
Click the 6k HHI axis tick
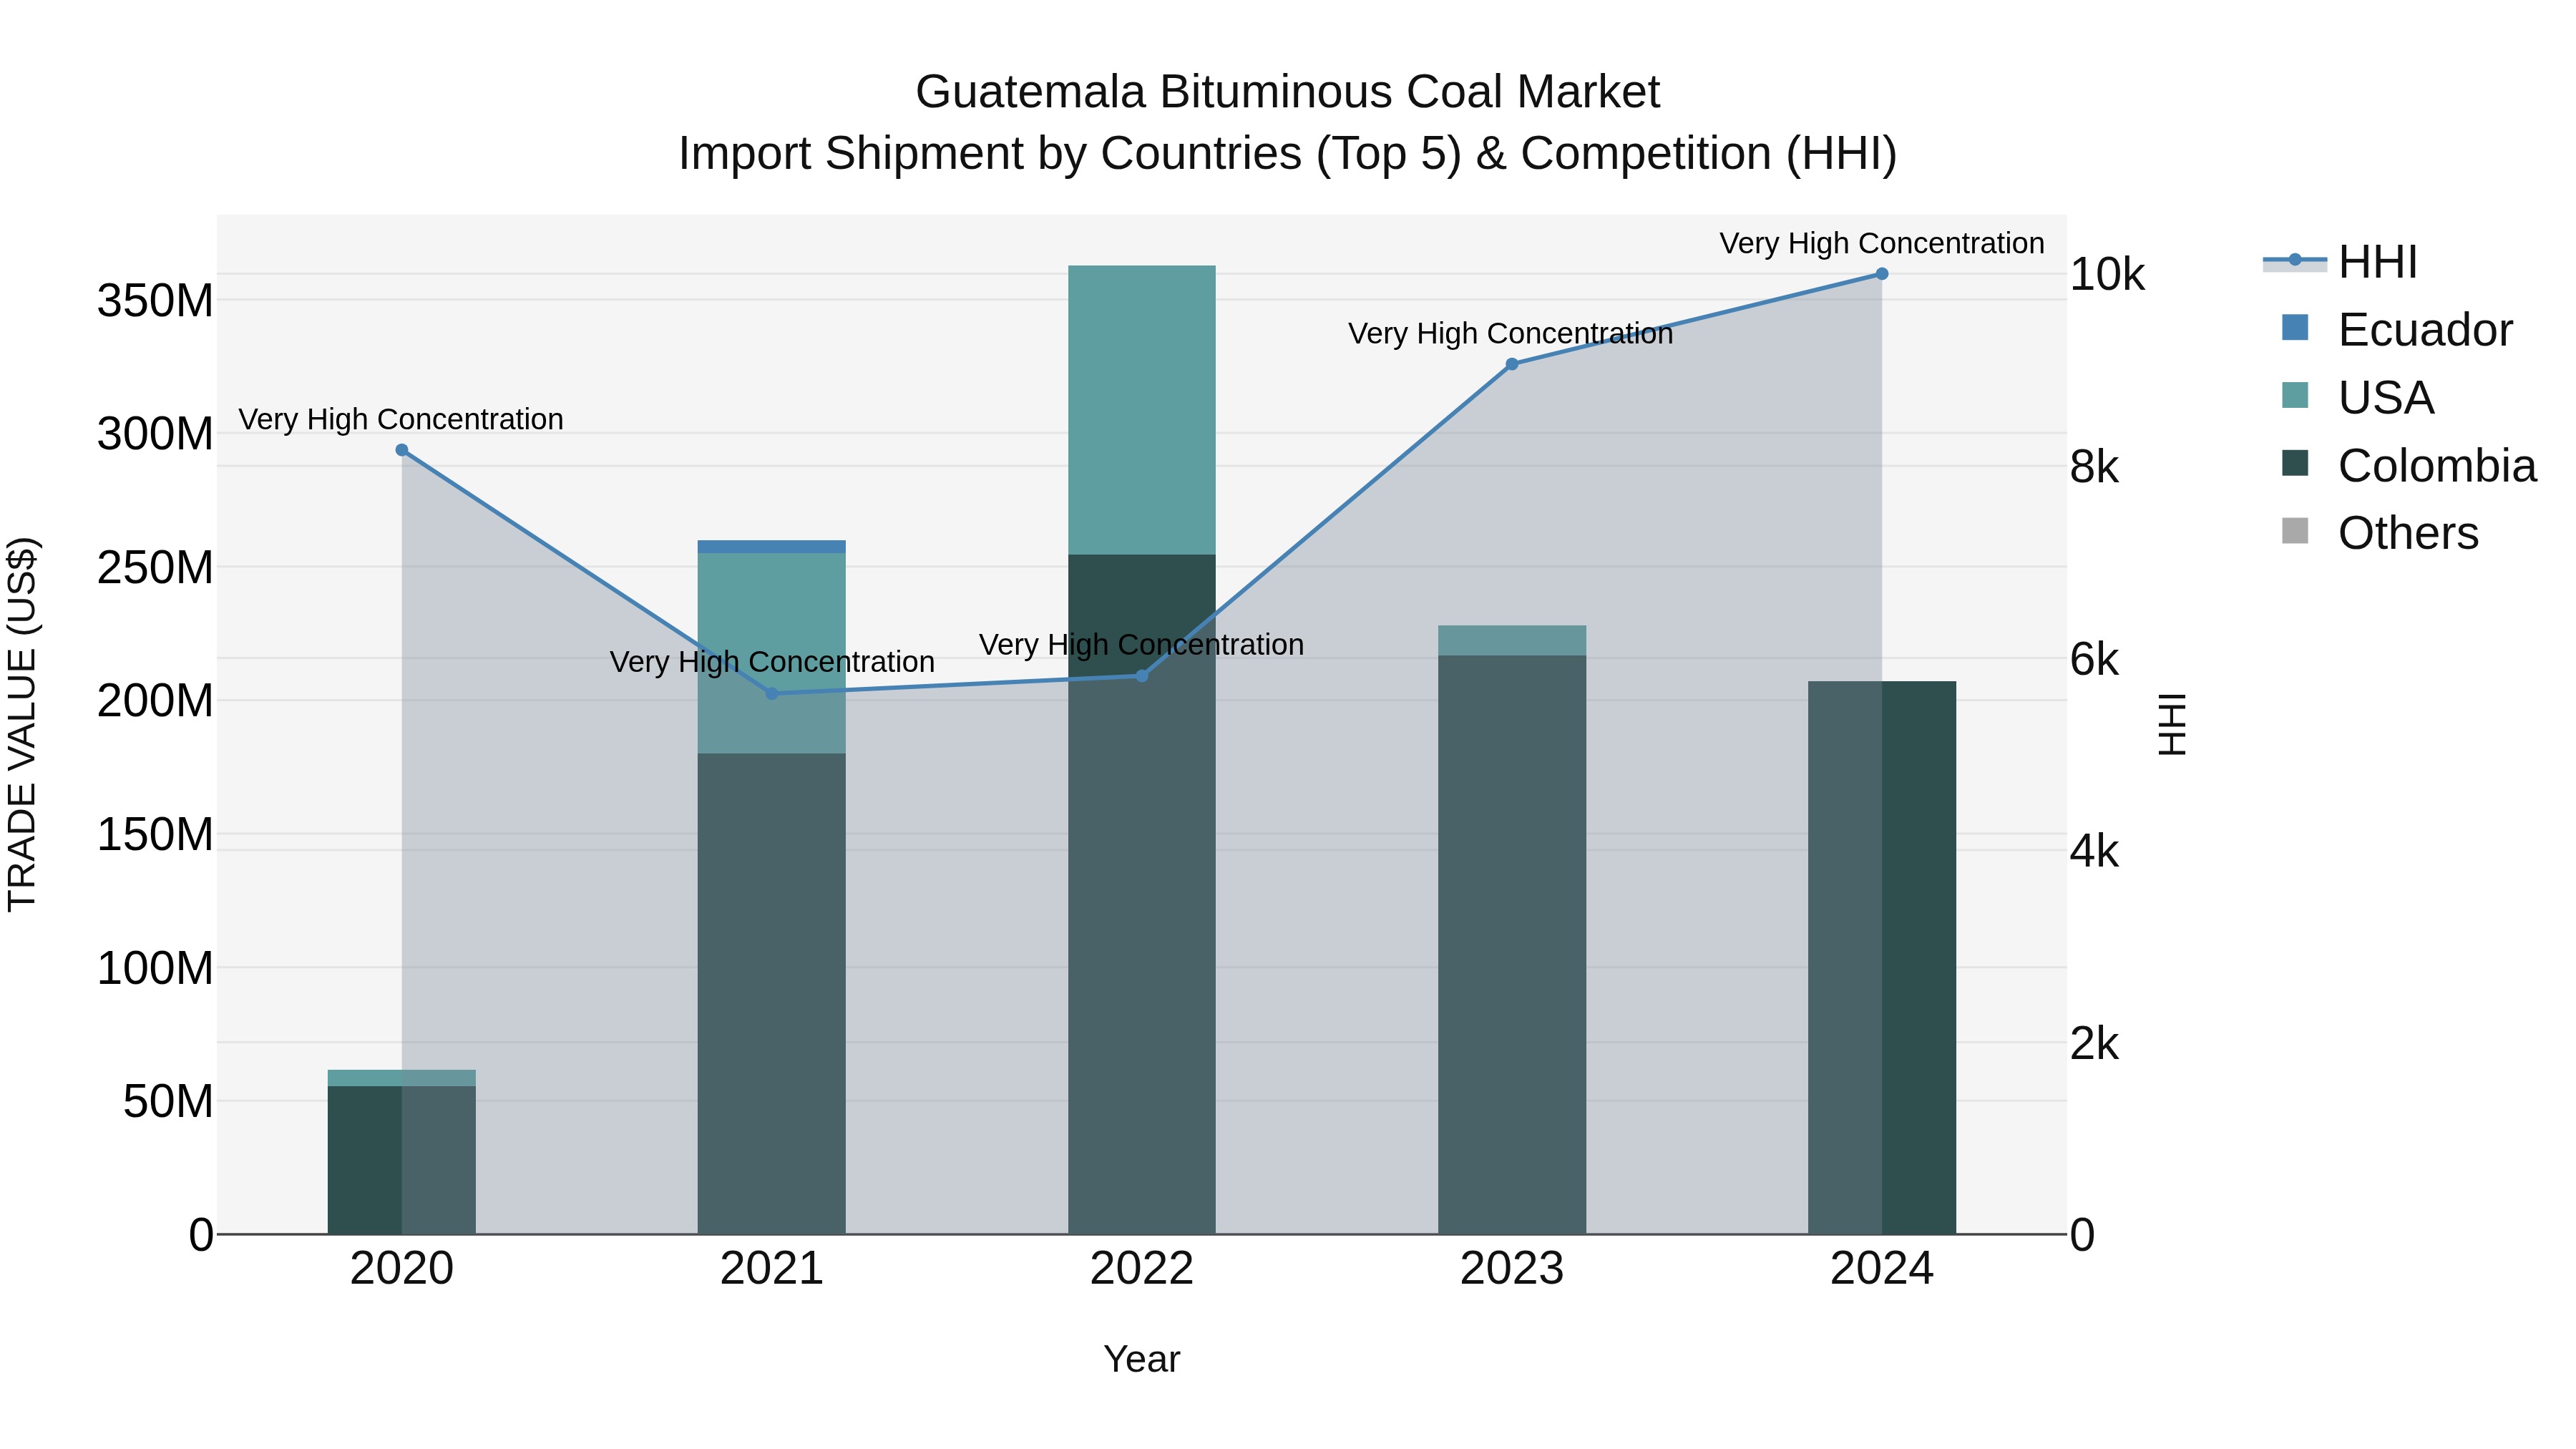[x=2094, y=660]
